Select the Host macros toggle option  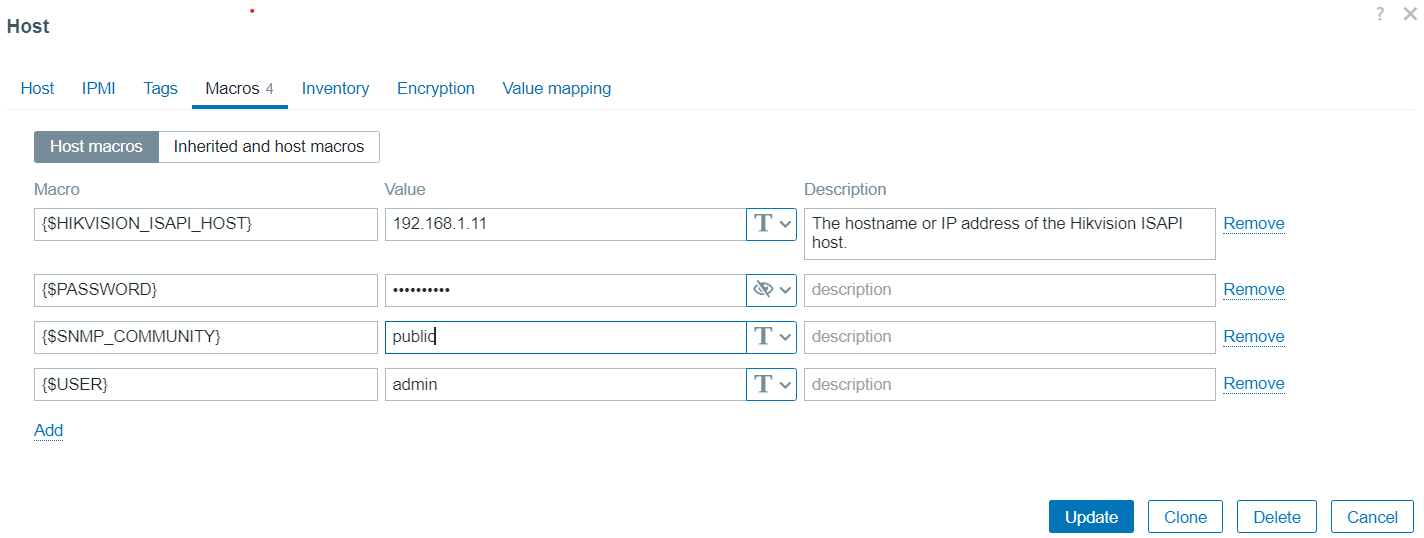(96, 146)
